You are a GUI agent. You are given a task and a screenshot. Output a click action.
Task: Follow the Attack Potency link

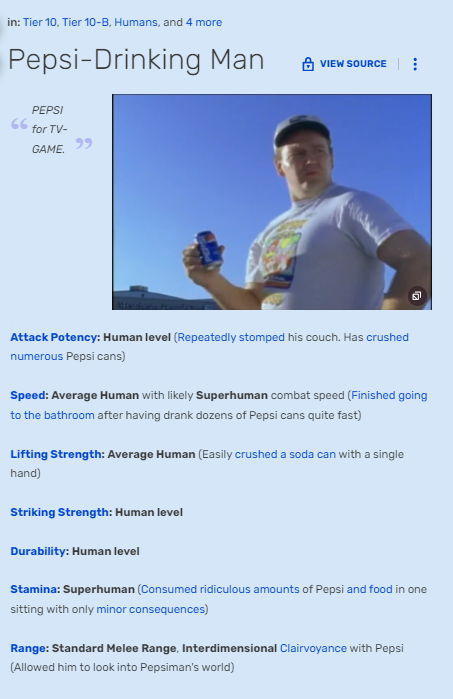pos(54,337)
